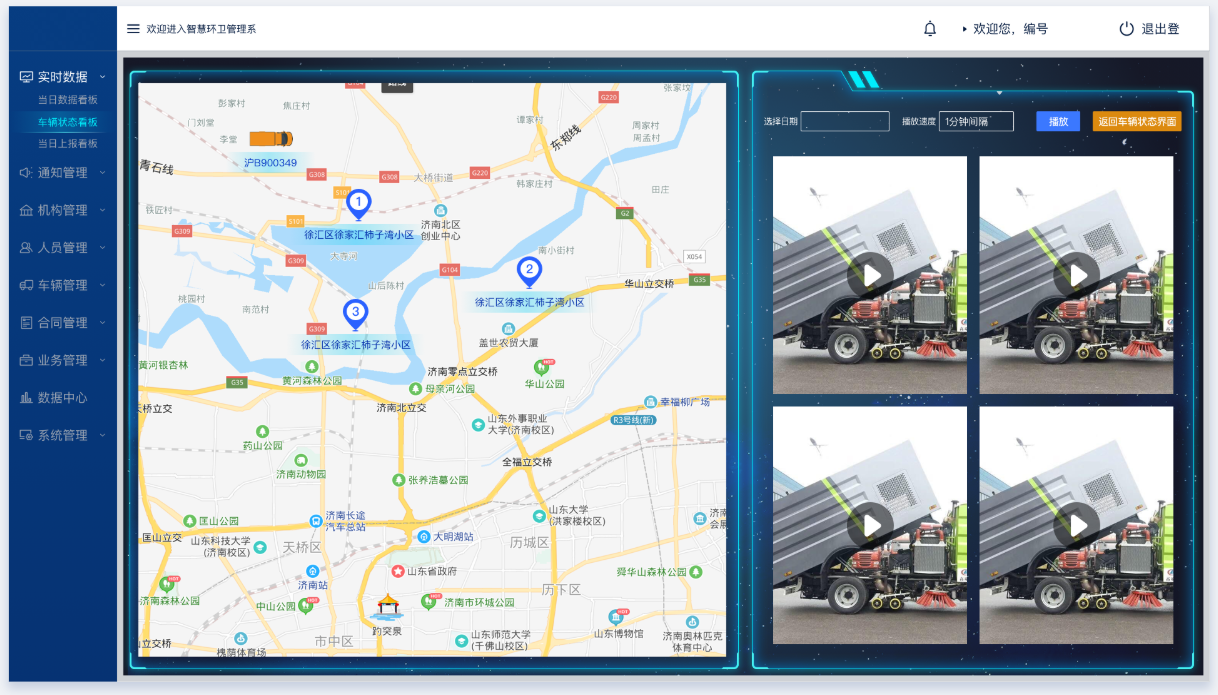Click the 选择日期 date input field
Viewport: 1218px width, 695px height.
coord(845,121)
